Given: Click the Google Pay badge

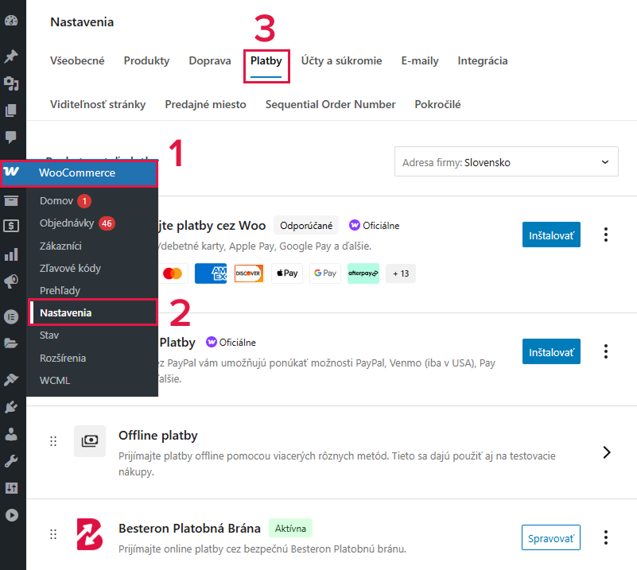Looking at the screenshot, I should (325, 273).
